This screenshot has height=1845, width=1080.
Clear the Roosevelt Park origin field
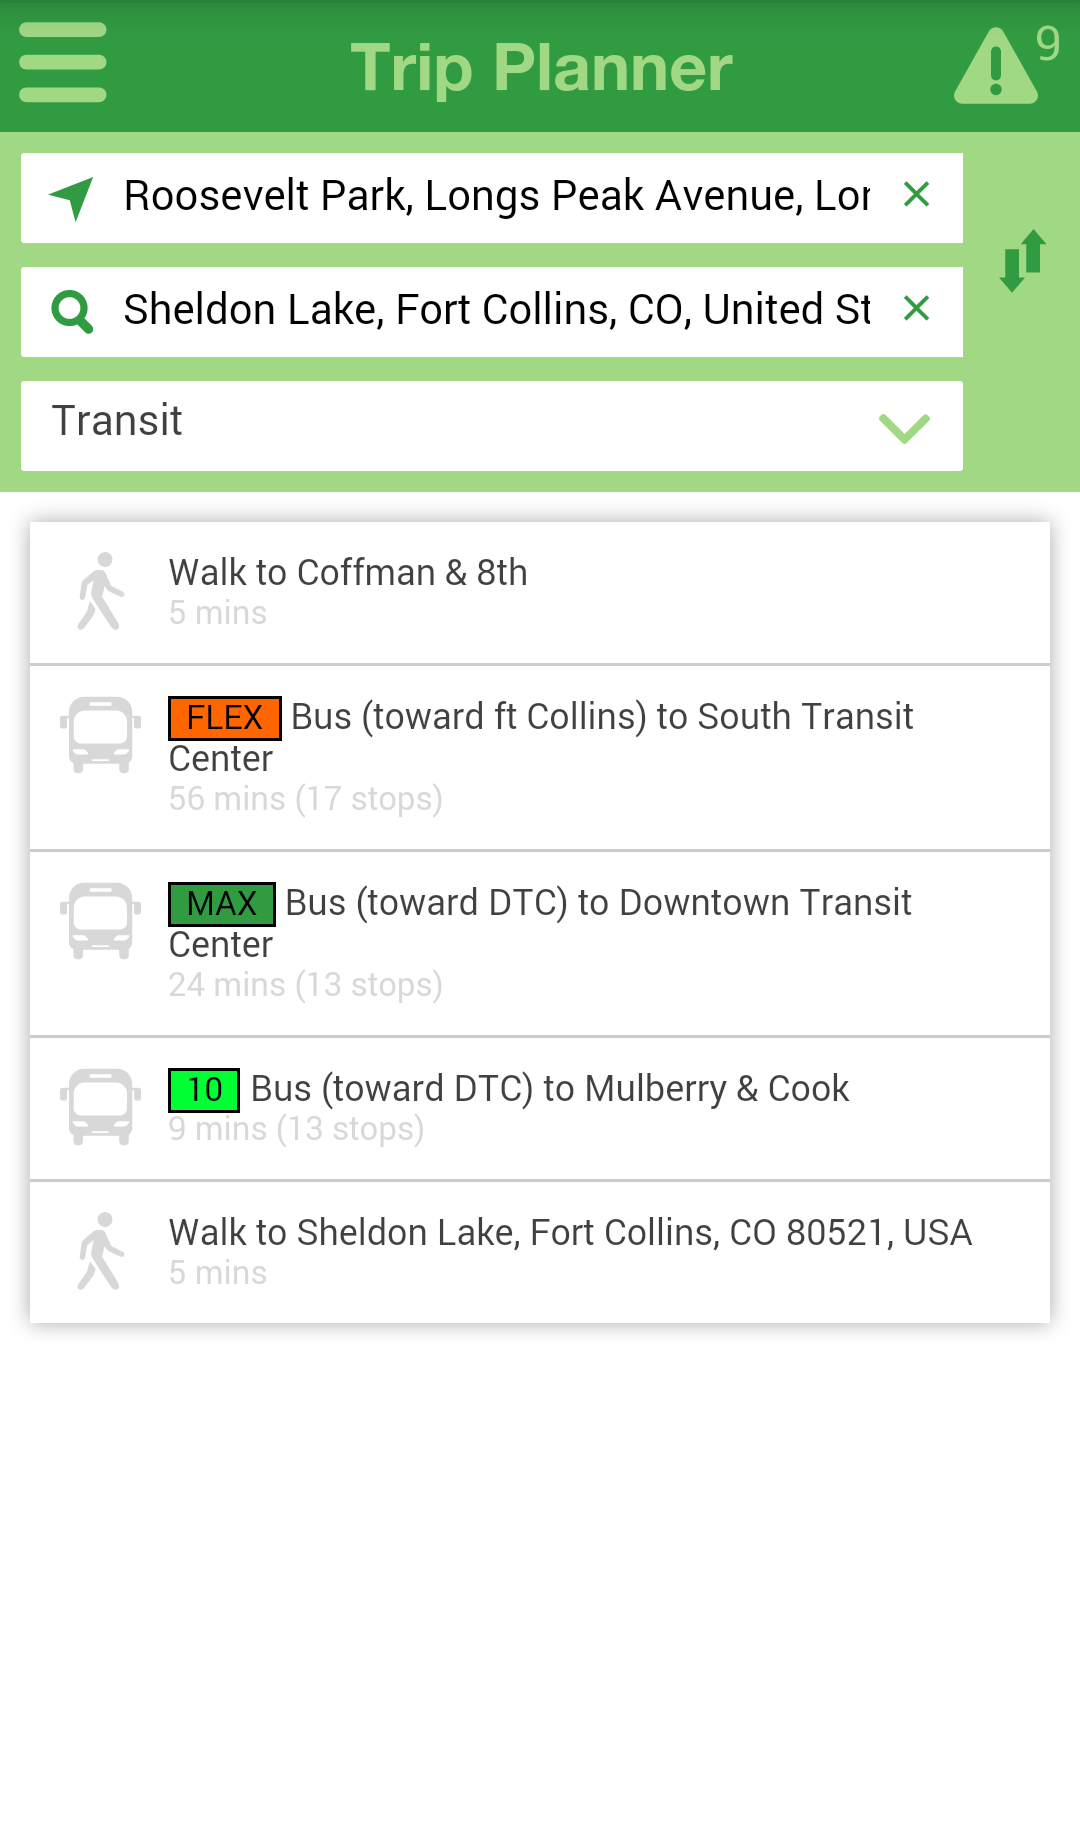916,194
